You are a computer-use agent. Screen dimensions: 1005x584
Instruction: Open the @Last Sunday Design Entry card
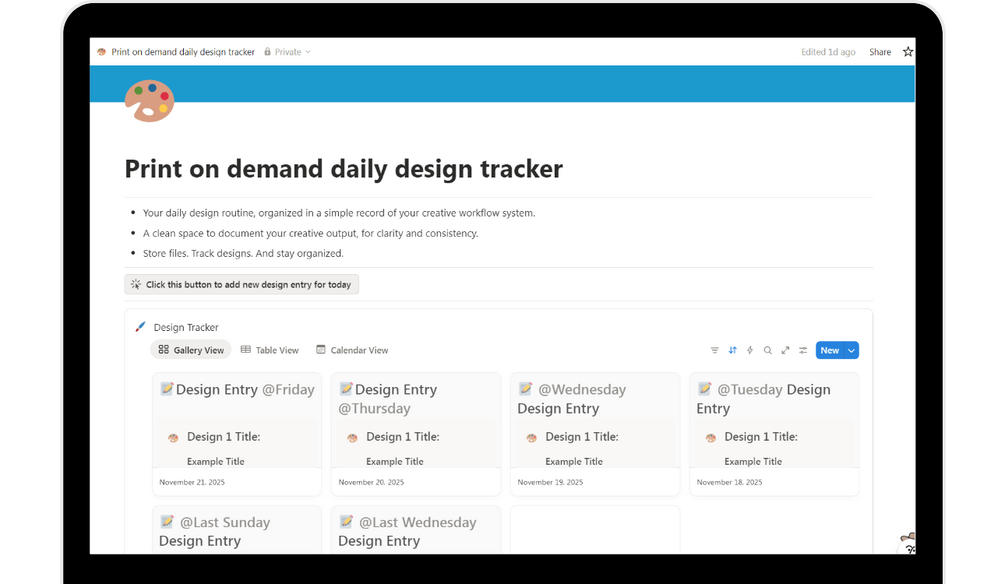click(x=237, y=530)
